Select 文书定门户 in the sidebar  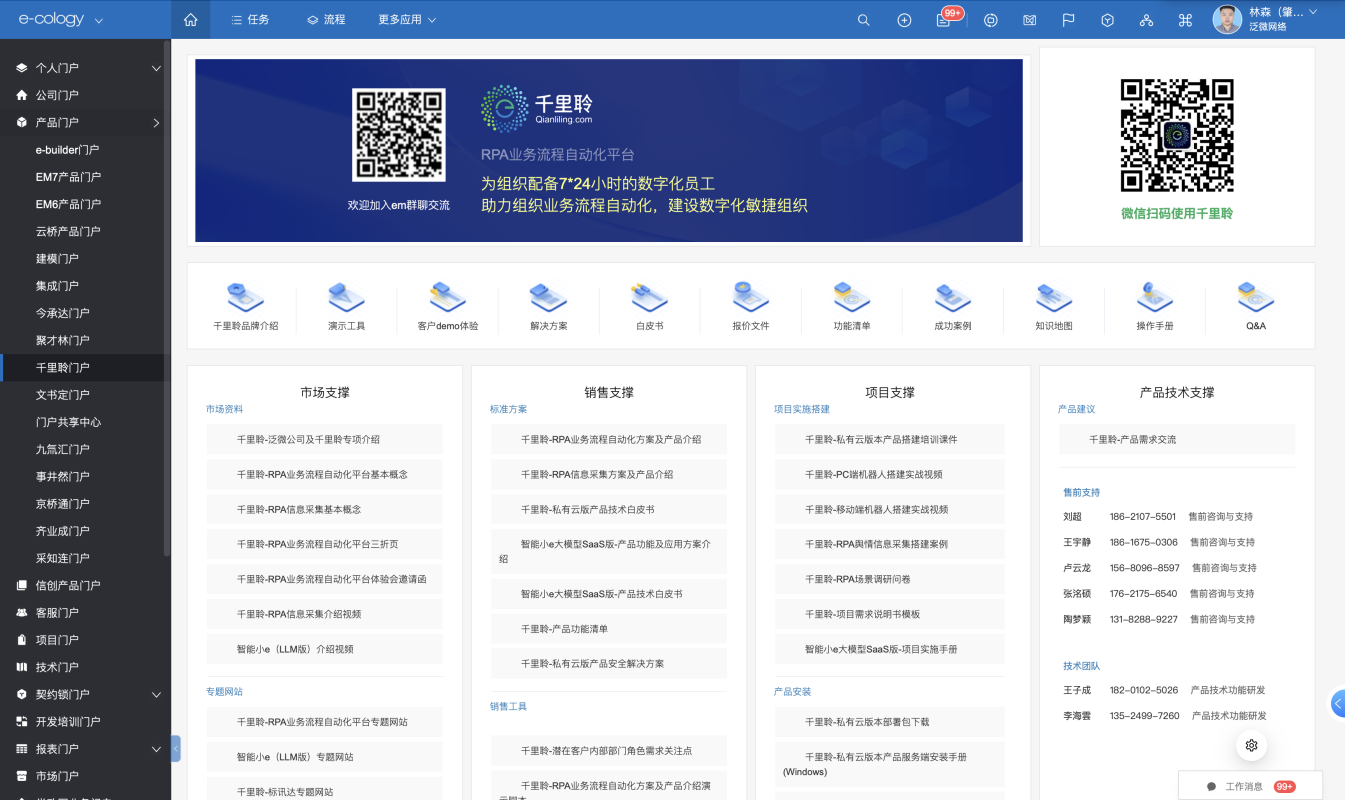62,395
